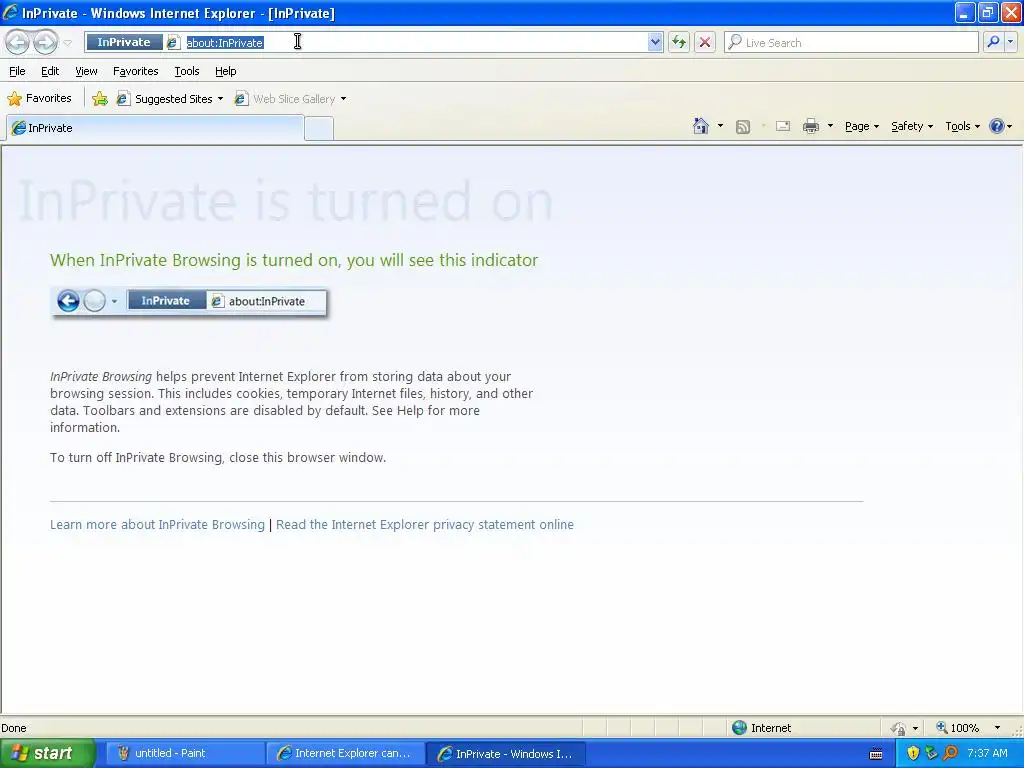
Task: Click the Internet security zone indicator
Action: [761, 728]
